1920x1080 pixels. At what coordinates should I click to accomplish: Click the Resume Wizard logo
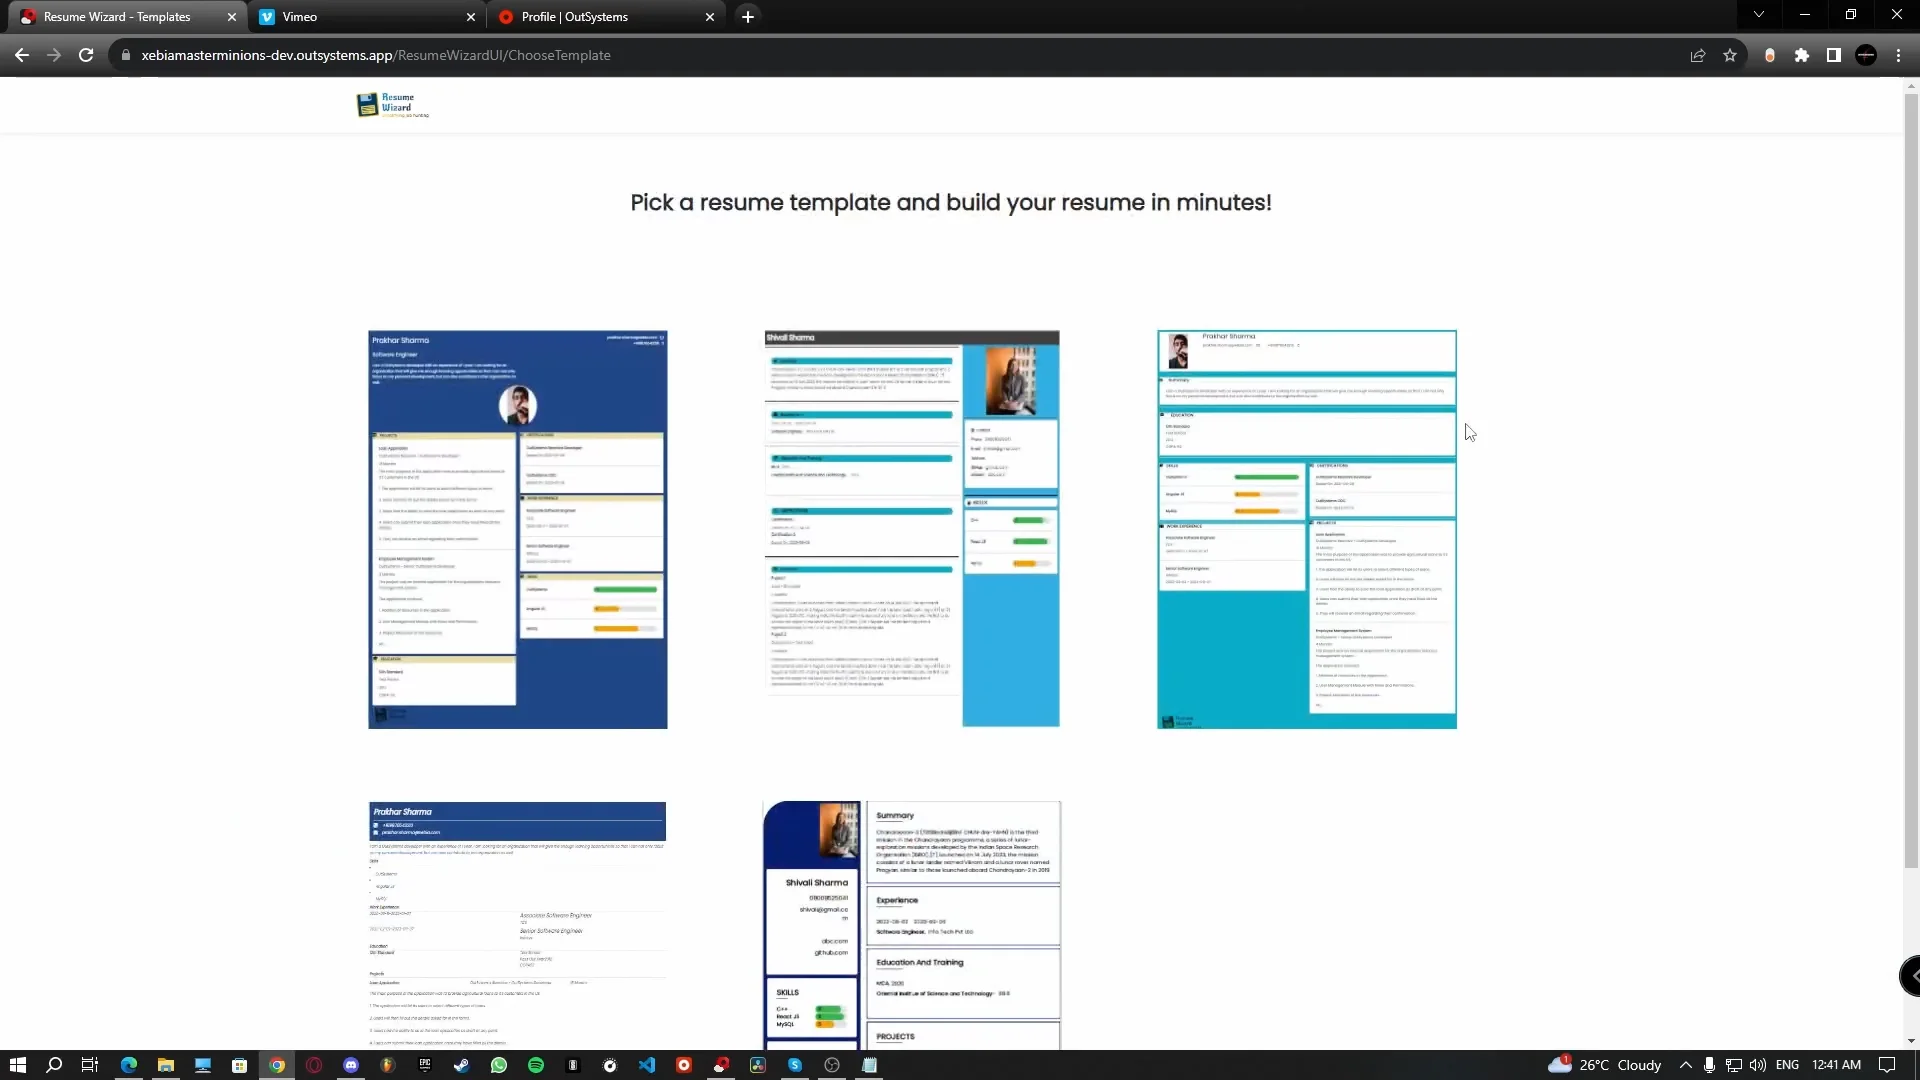coord(393,105)
